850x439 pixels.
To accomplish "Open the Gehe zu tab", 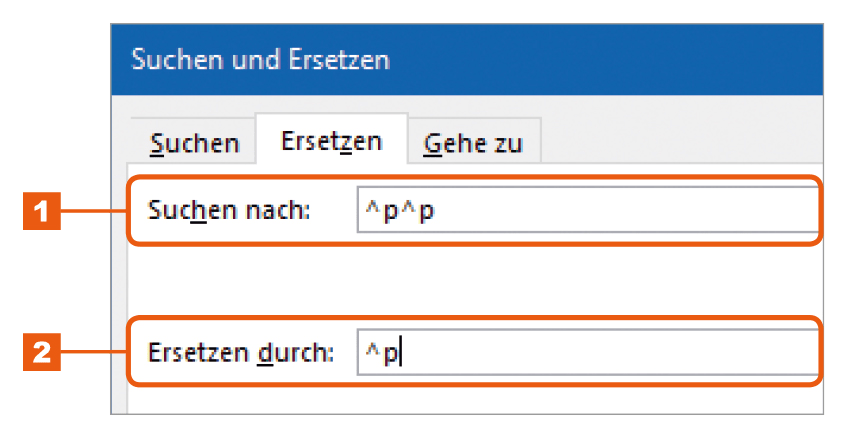I will tap(474, 143).
